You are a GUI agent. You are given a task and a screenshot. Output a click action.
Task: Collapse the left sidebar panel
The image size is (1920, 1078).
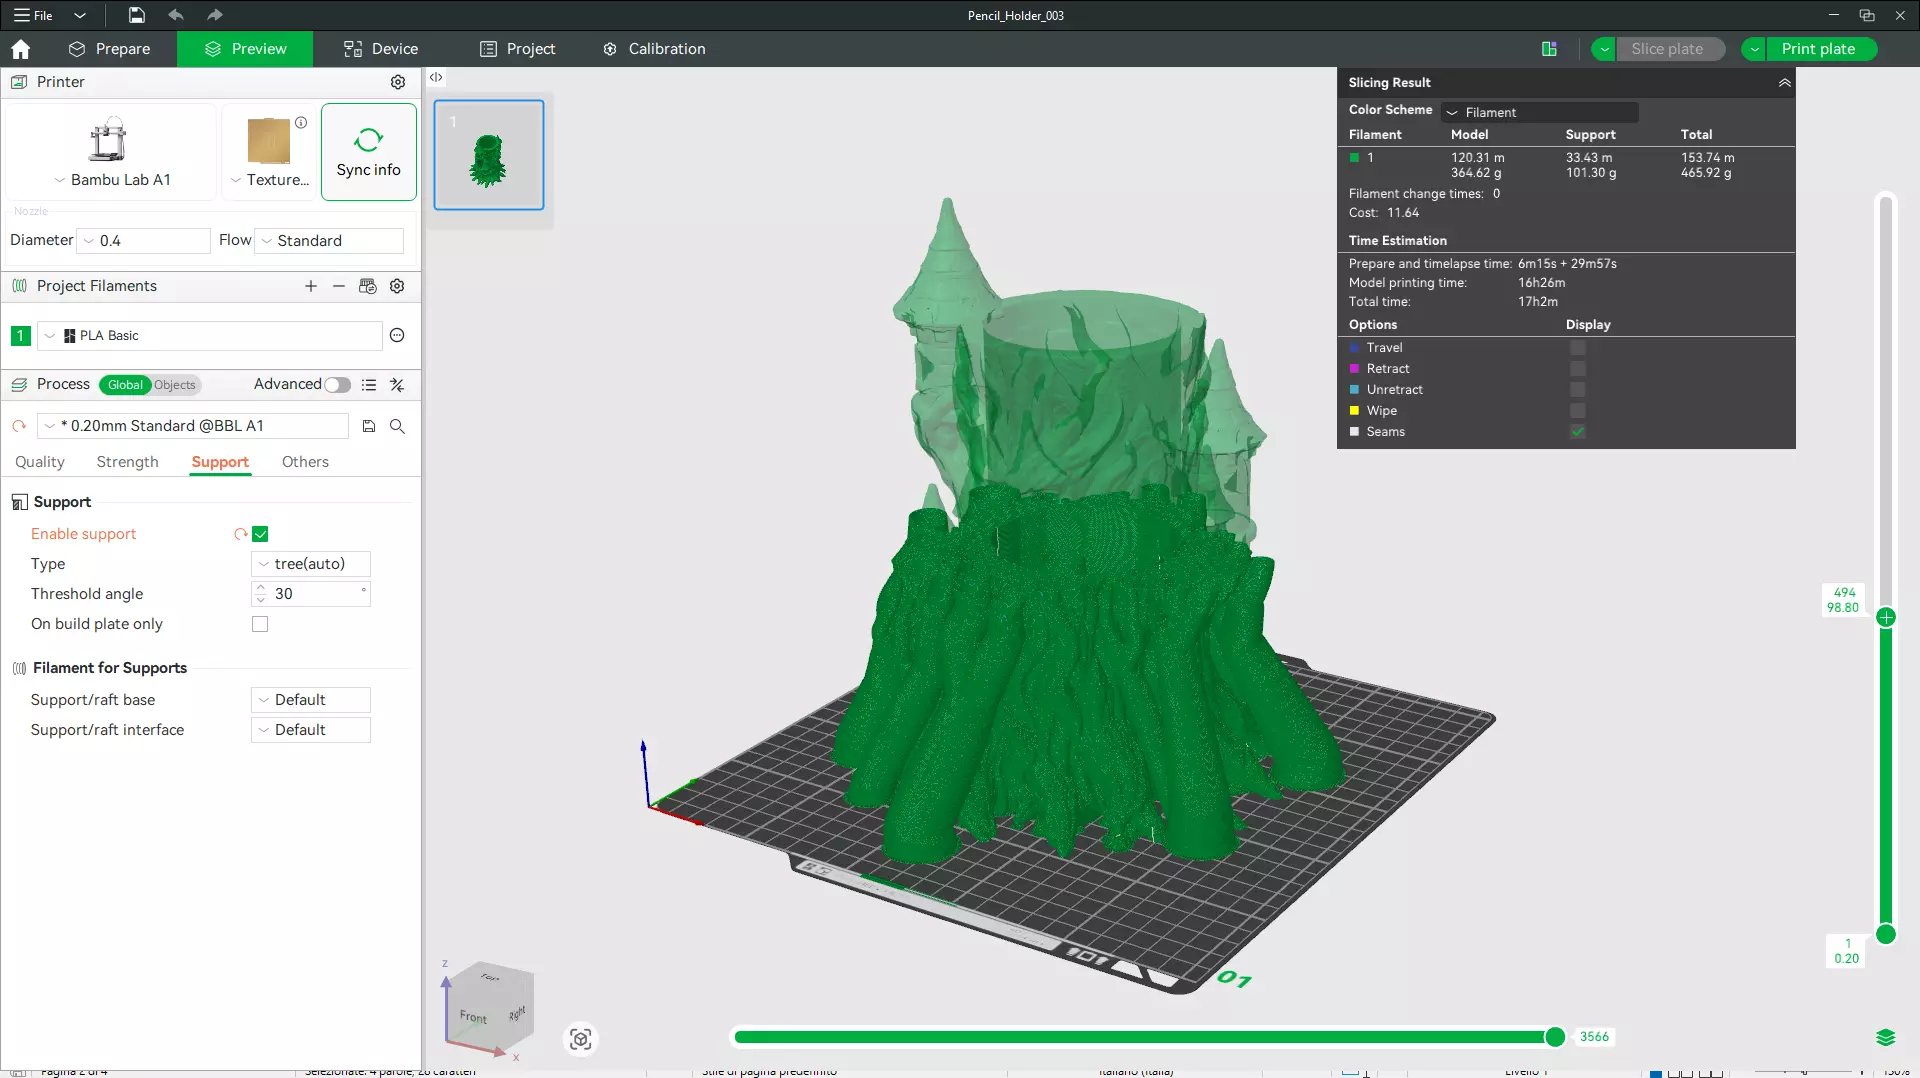pyautogui.click(x=436, y=77)
